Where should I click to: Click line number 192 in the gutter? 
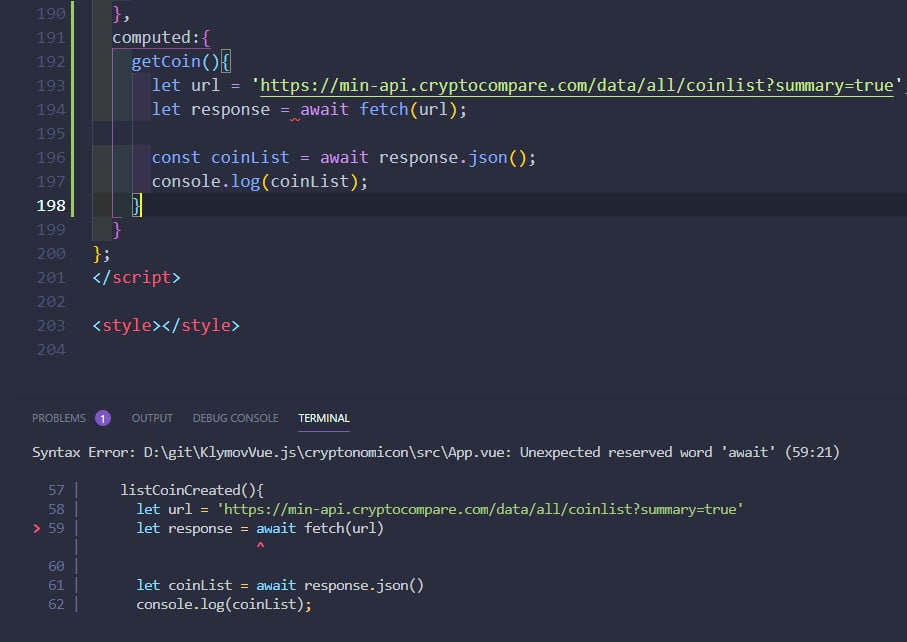51,61
